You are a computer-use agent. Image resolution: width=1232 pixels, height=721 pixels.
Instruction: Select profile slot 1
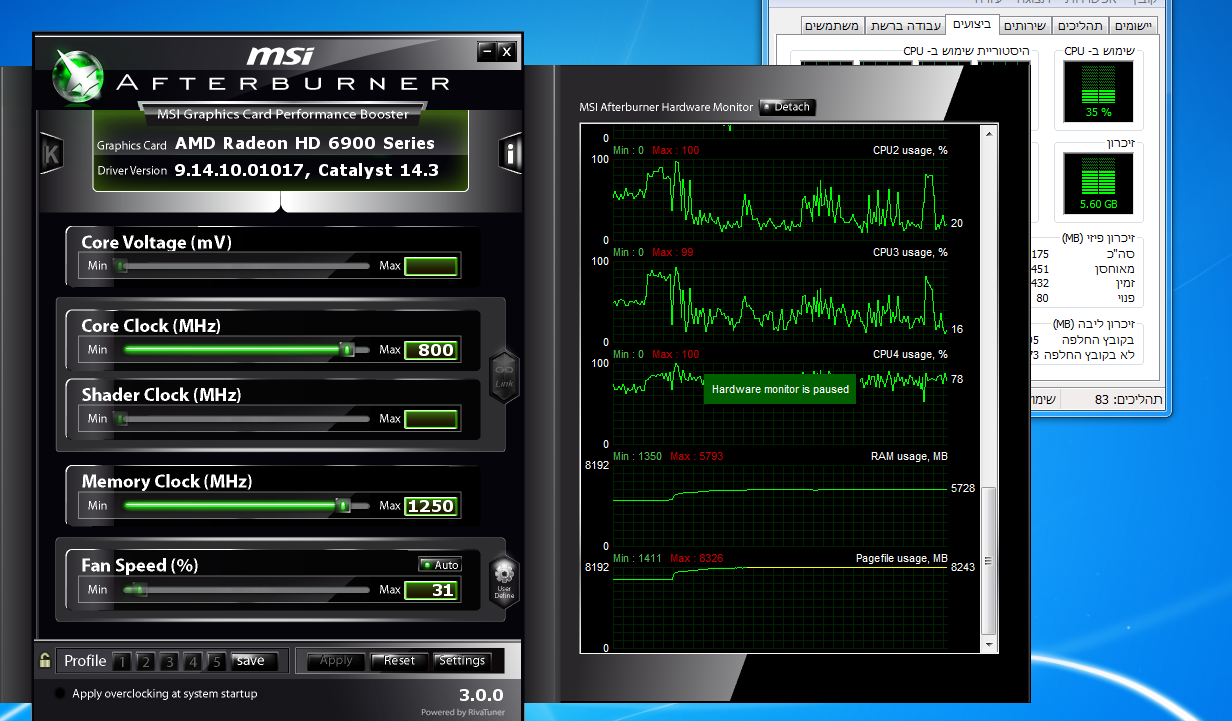pos(121,661)
